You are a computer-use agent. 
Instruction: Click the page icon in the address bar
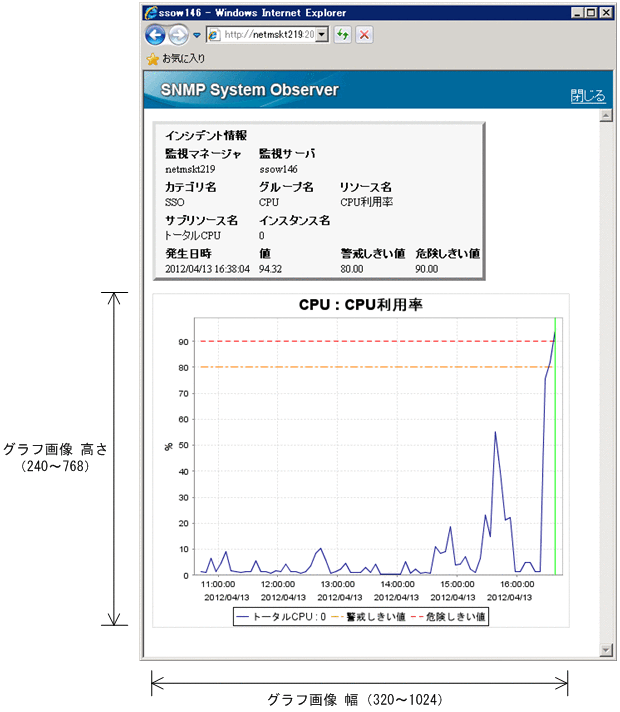click(x=214, y=35)
